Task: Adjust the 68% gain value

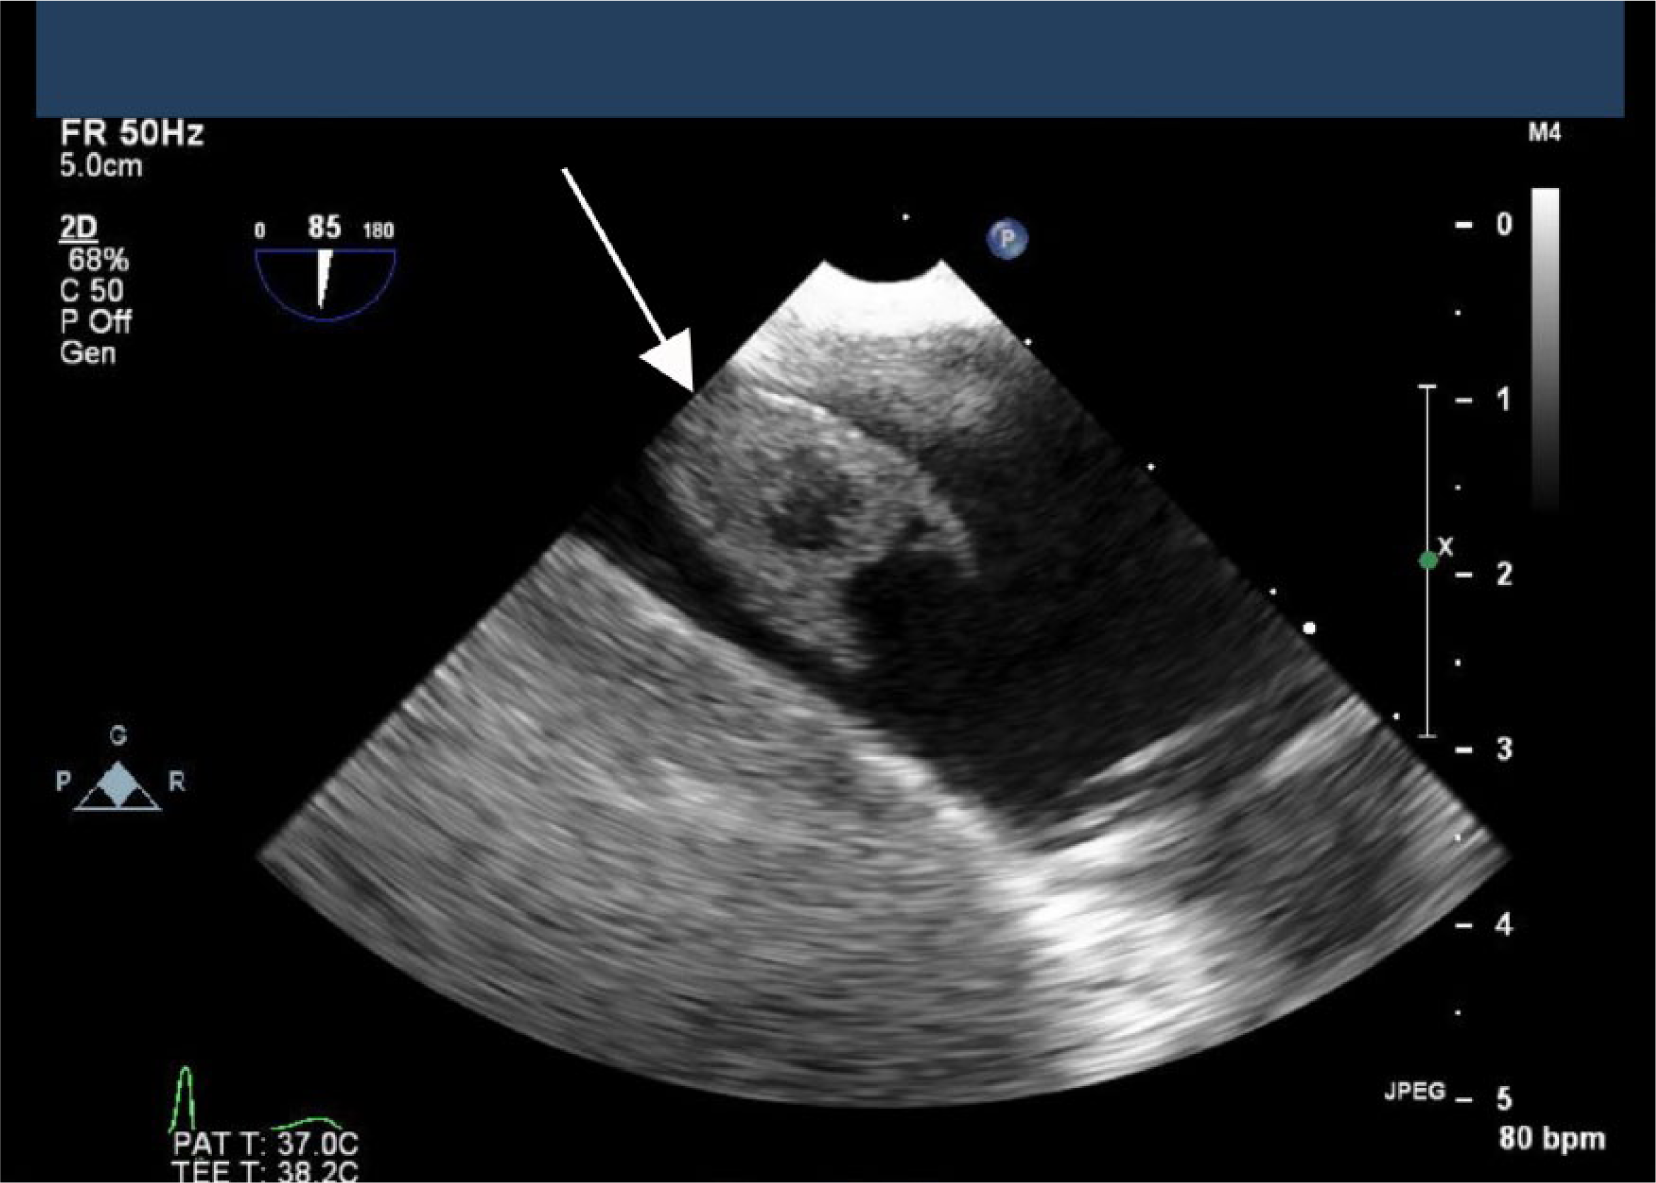Action: [x=98, y=260]
